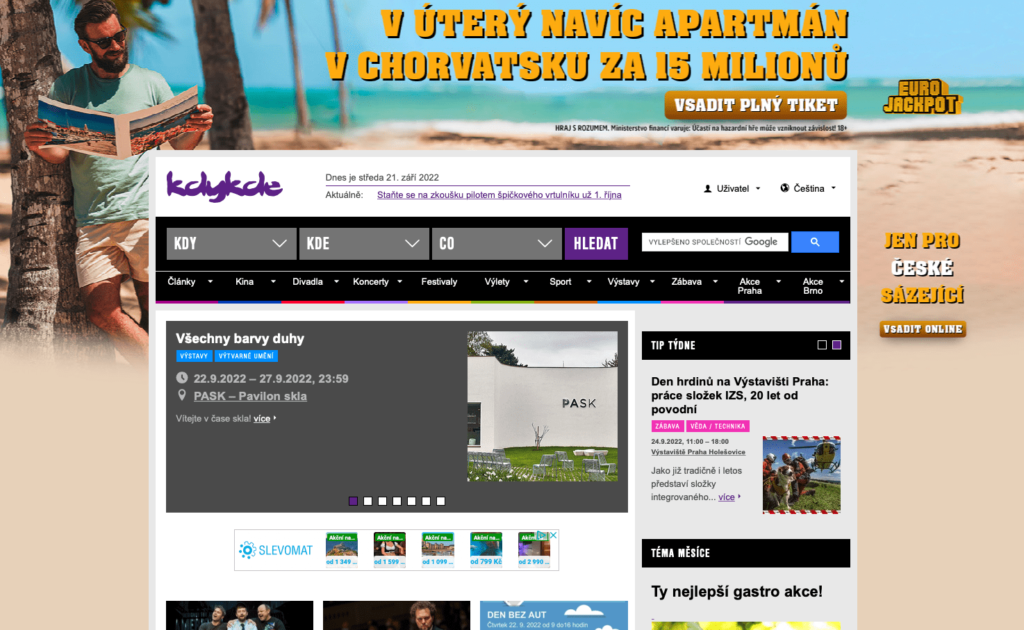The height and width of the screenshot is (630, 1024).
Task: Select the last carousel pagination dot
Action: pyautogui.click(x=440, y=501)
